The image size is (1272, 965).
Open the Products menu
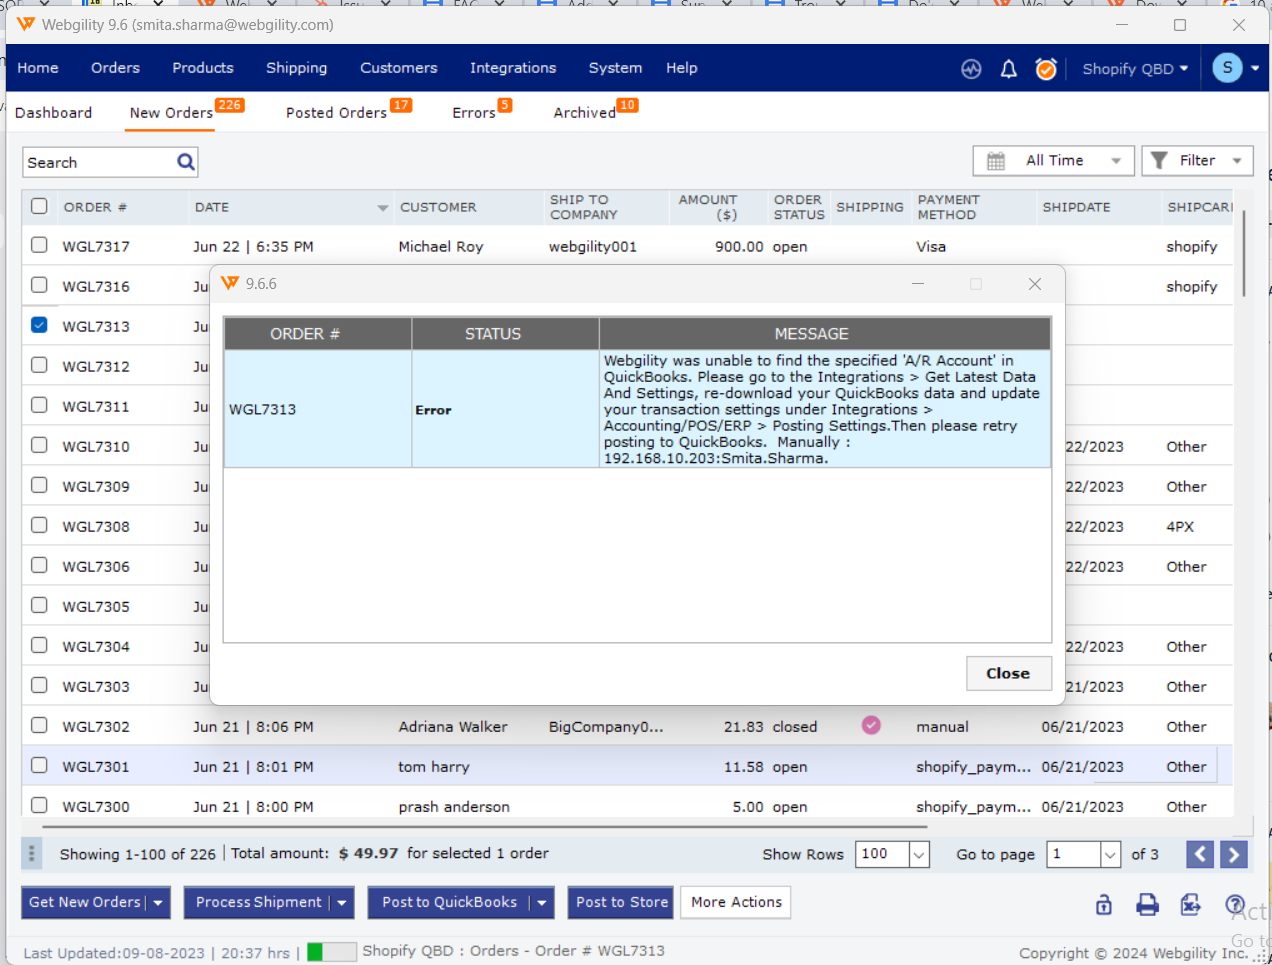pyautogui.click(x=203, y=68)
